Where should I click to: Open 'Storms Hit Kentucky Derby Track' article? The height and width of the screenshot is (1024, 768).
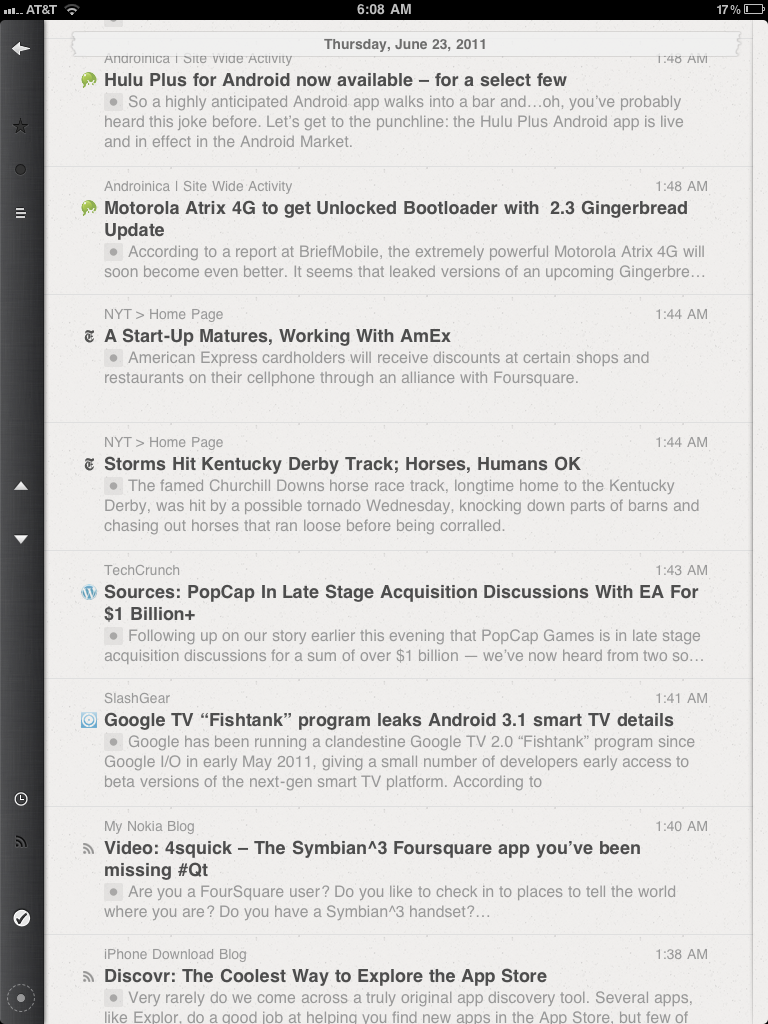point(342,464)
